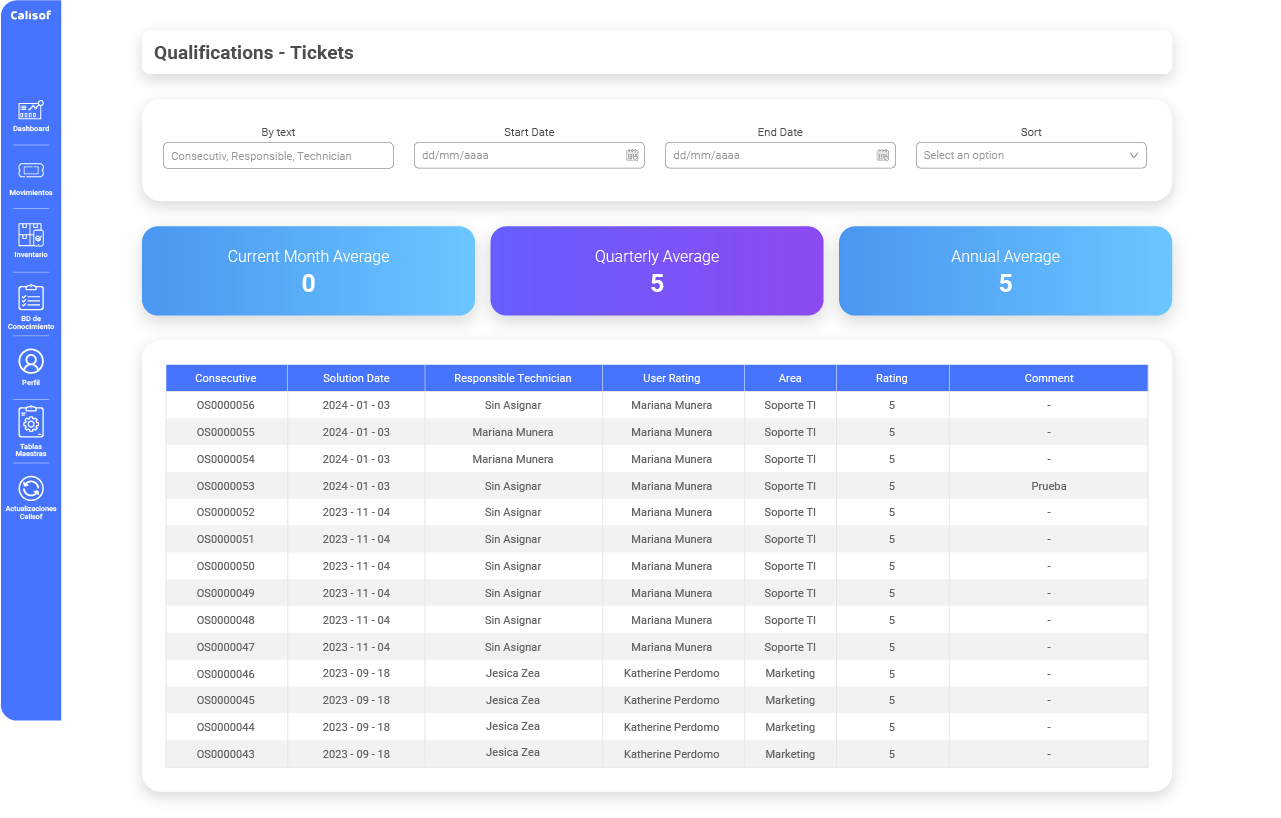Image resolution: width=1281 pixels, height=818 pixels.
Task: Select the Quarterly Average card
Action: click(656, 271)
